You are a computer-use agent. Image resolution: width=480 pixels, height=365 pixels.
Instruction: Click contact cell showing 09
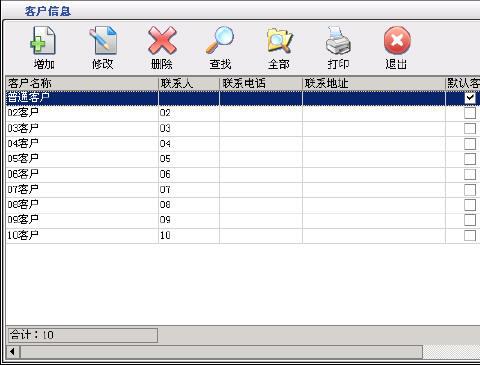pos(189,221)
